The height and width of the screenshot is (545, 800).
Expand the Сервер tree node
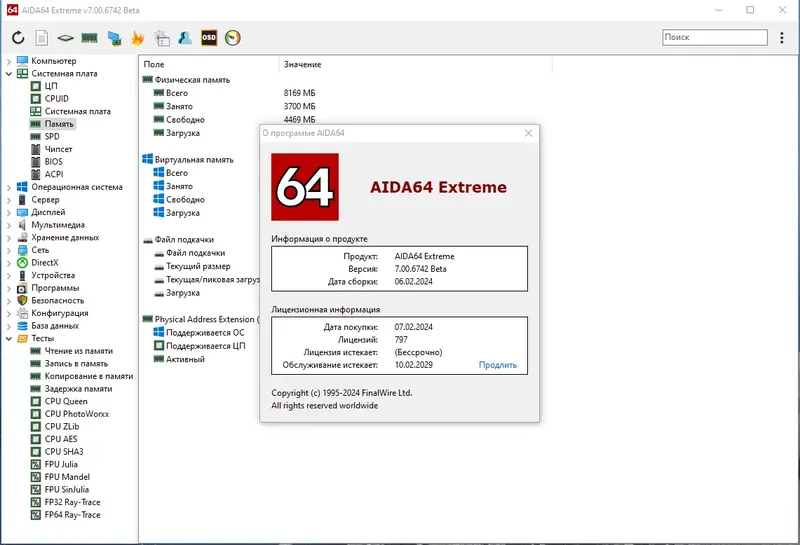9,200
